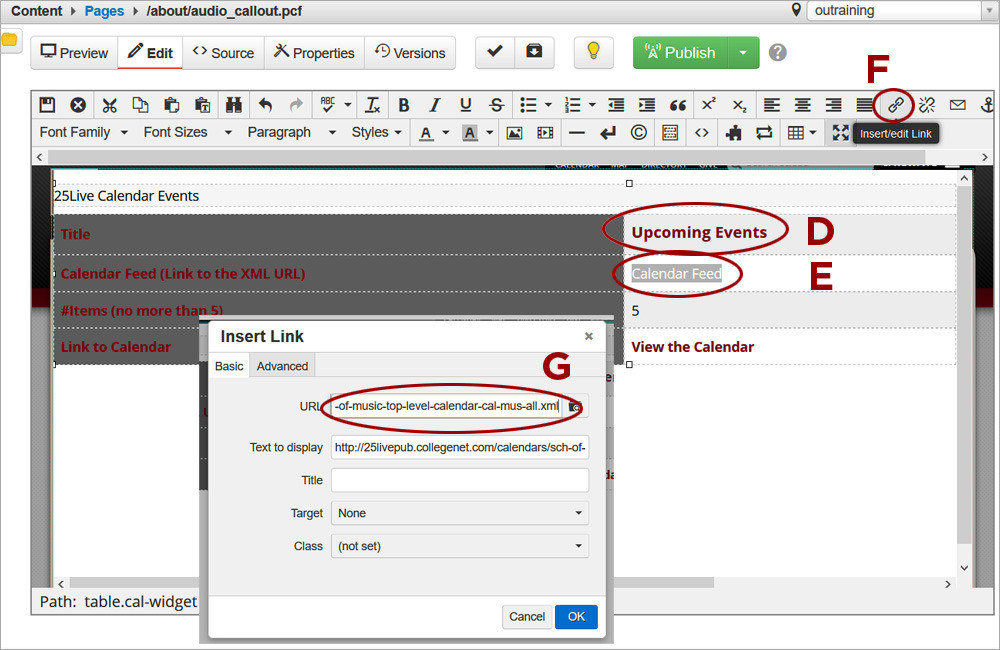Click the Horizontal line icon
The width and height of the screenshot is (1000, 650).
(x=577, y=133)
